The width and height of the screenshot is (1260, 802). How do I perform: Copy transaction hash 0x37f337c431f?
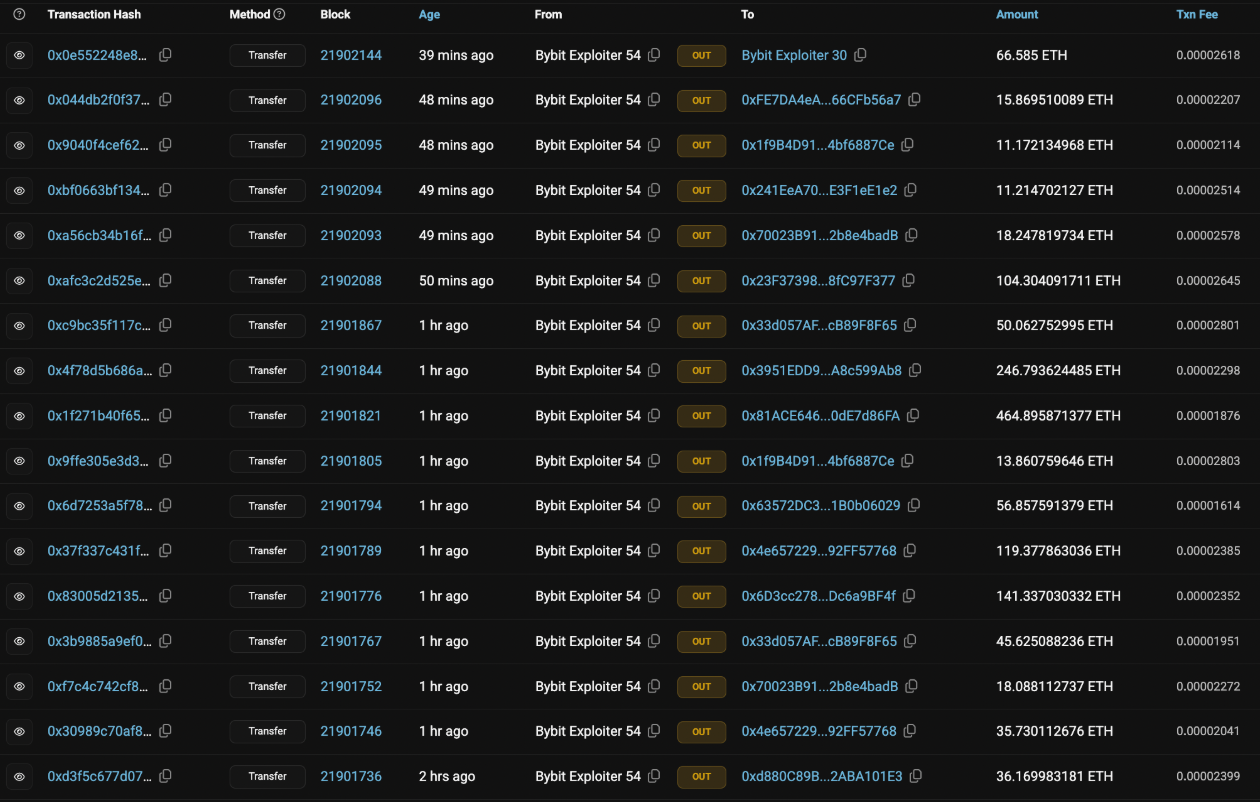pyautogui.click(x=165, y=551)
